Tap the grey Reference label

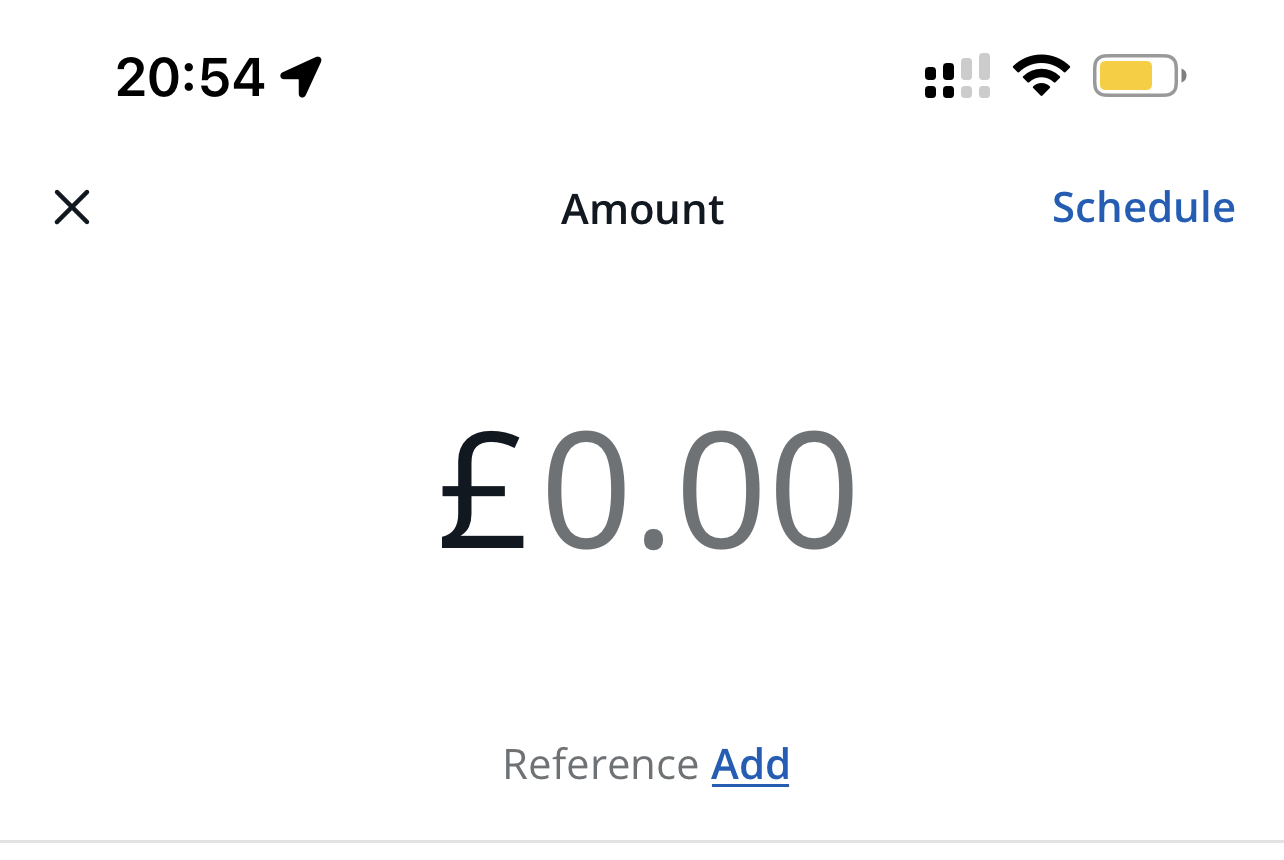coord(600,765)
